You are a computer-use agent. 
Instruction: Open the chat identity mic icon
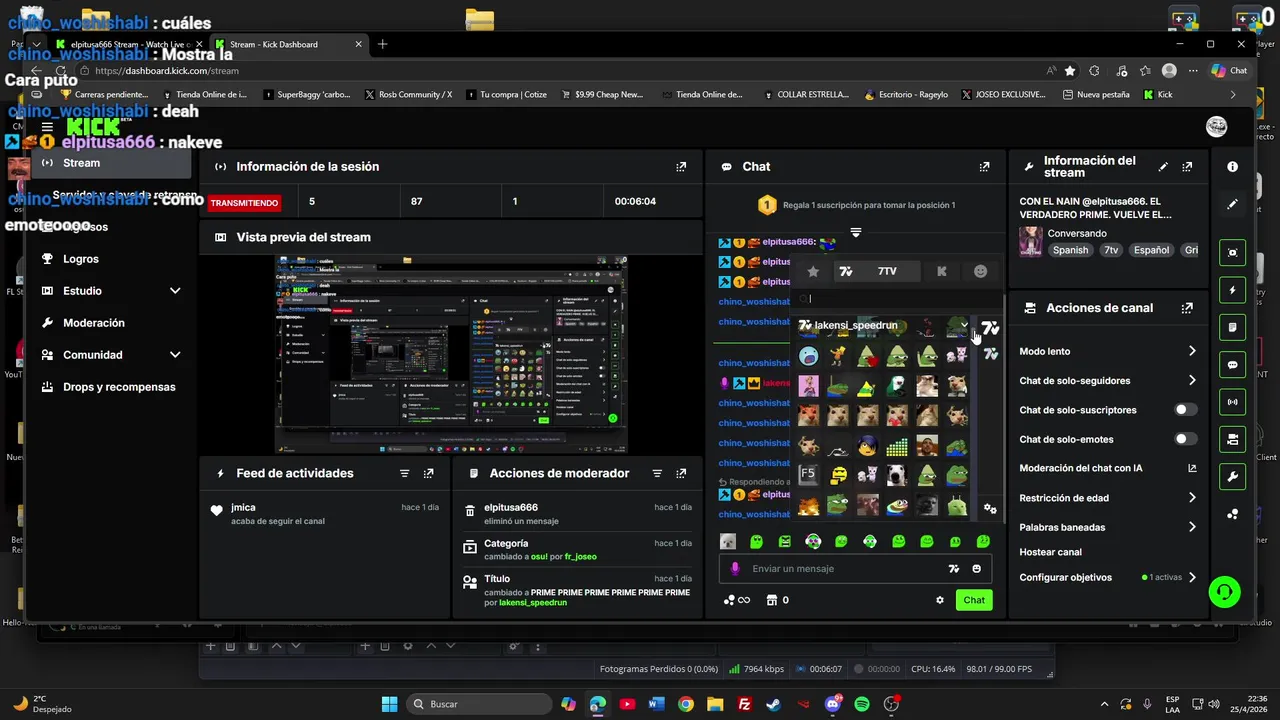(x=735, y=569)
